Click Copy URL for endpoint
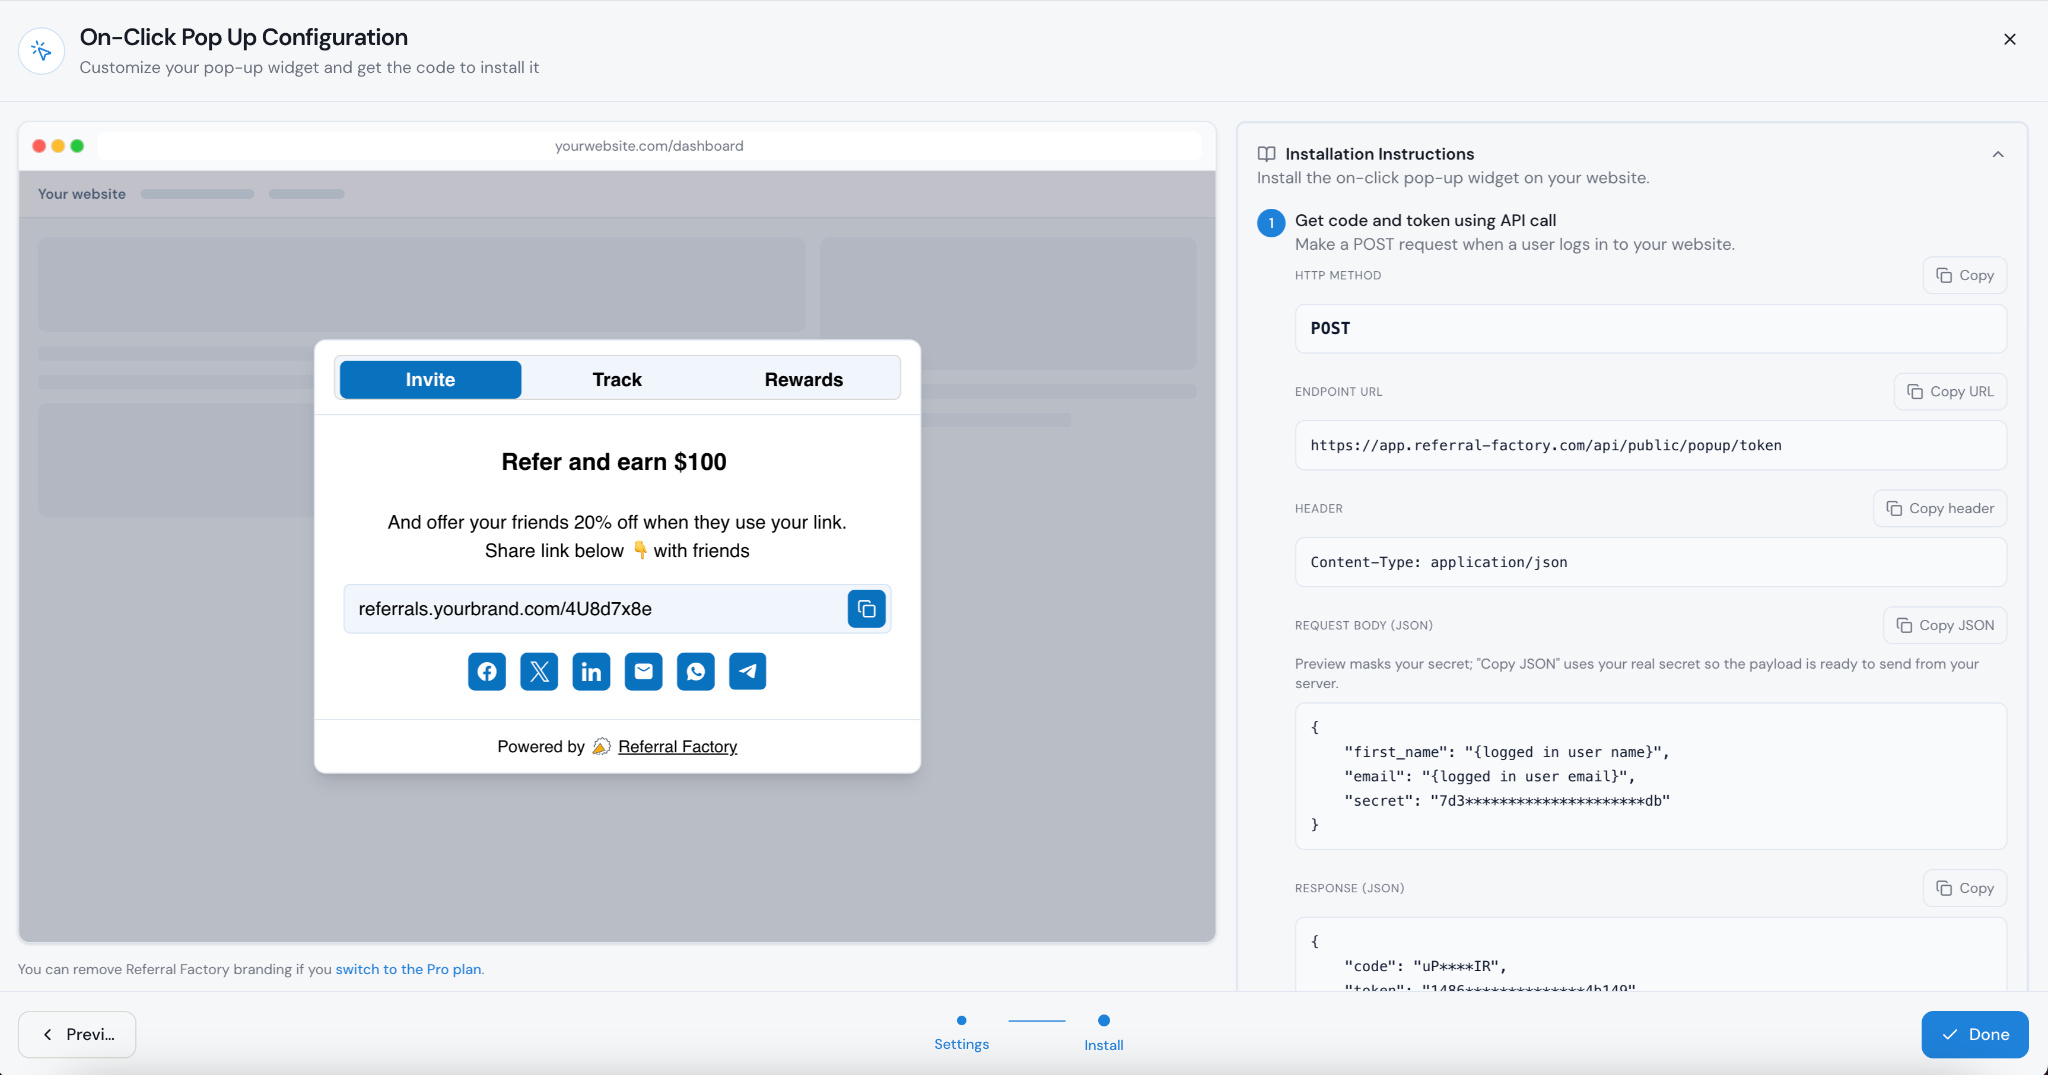This screenshot has width=2048, height=1075. [x=1949, y=392]
